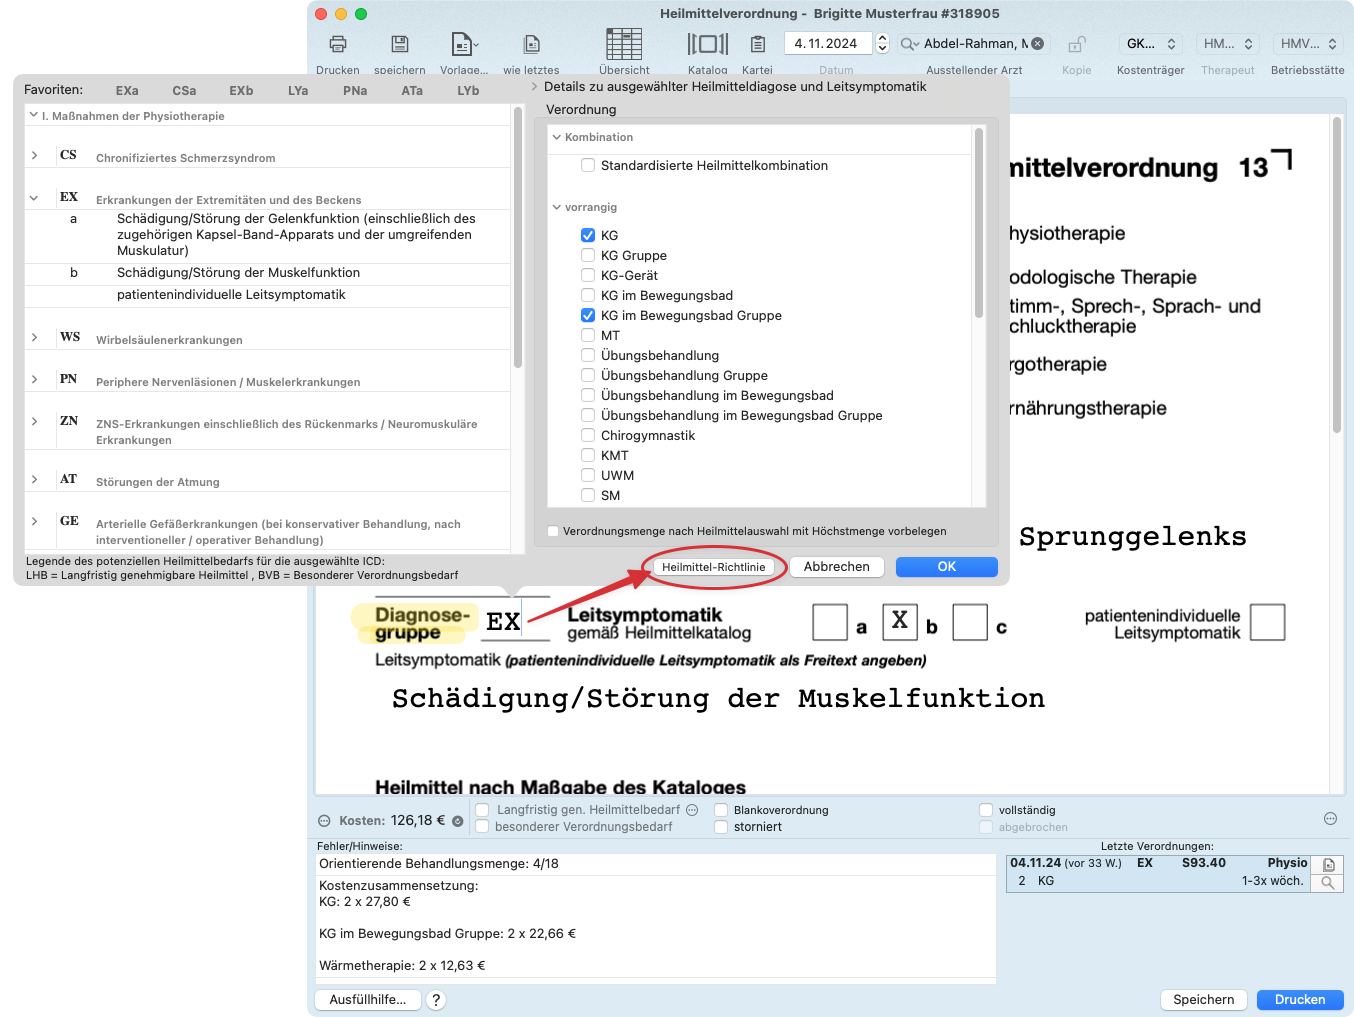Collapse the Kombination section
1354x1017 pixels.
[557, 137]
